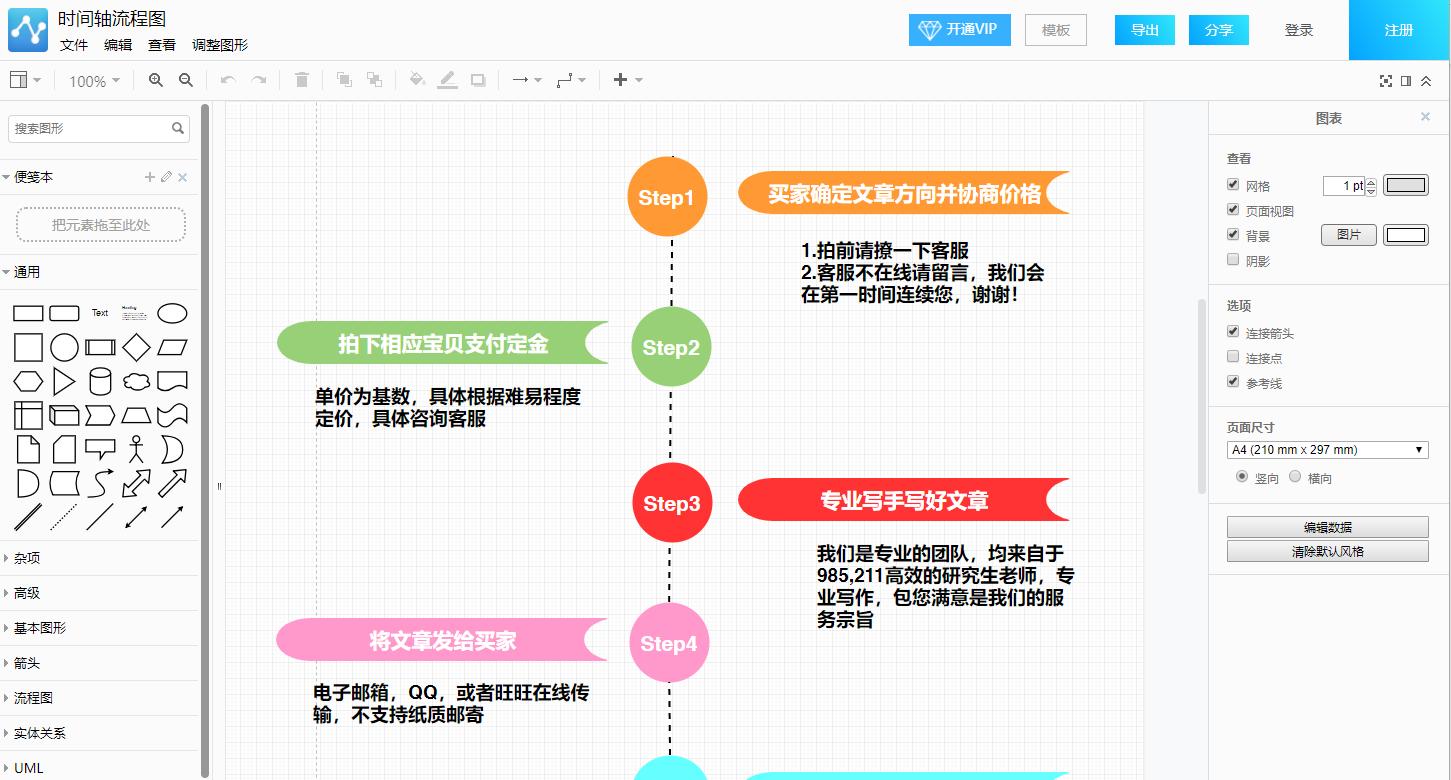Disable the 网格 checkbox
Screen dimensions: 1451x780
tap(1234, 184)
